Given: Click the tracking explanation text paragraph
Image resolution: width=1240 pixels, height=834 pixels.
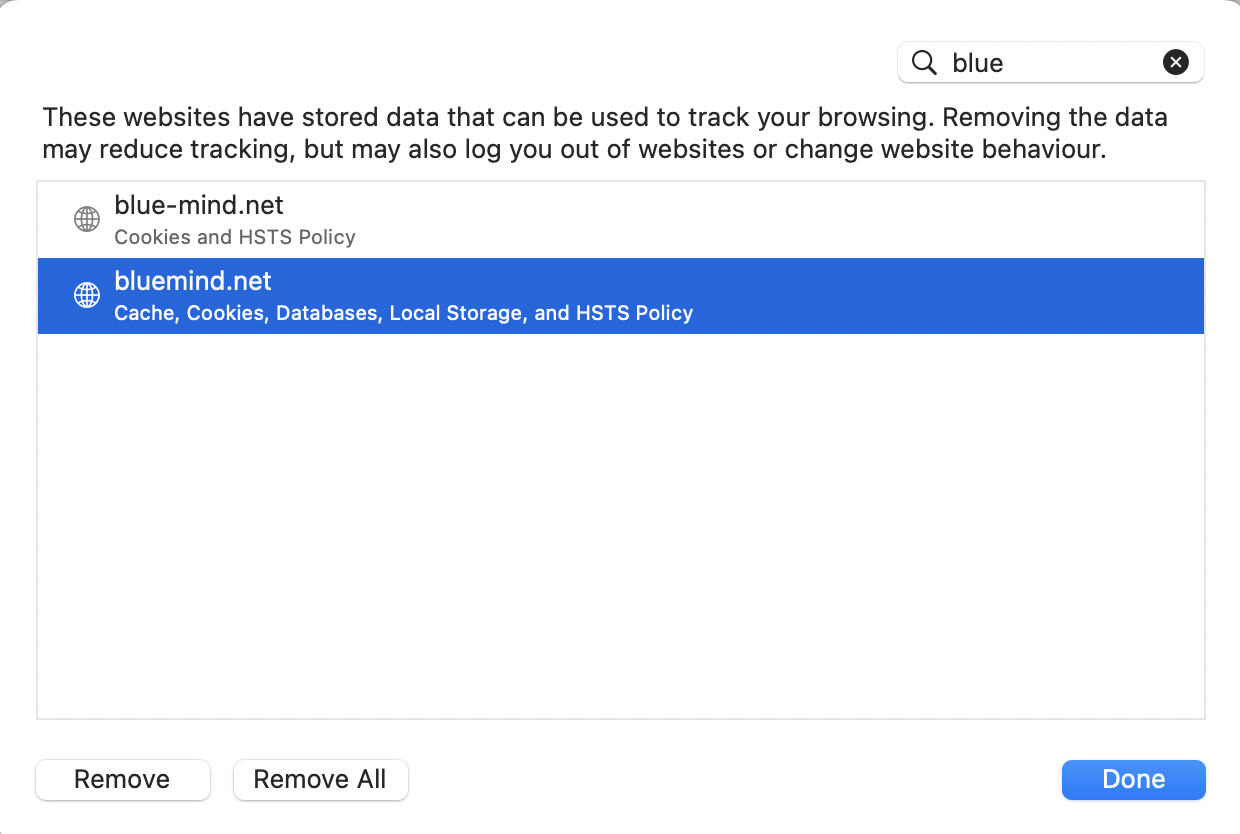Looking at the screenshot, I should [604, 134].
